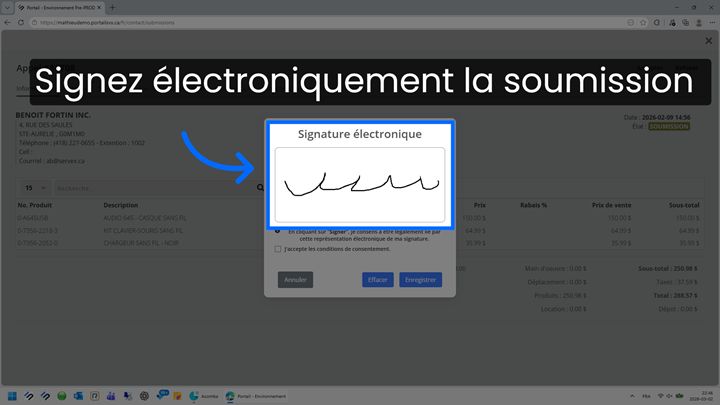Click KIT CLAVIER-SOURIS SANS FIL description
720x405 pixels.
point(143,231)
